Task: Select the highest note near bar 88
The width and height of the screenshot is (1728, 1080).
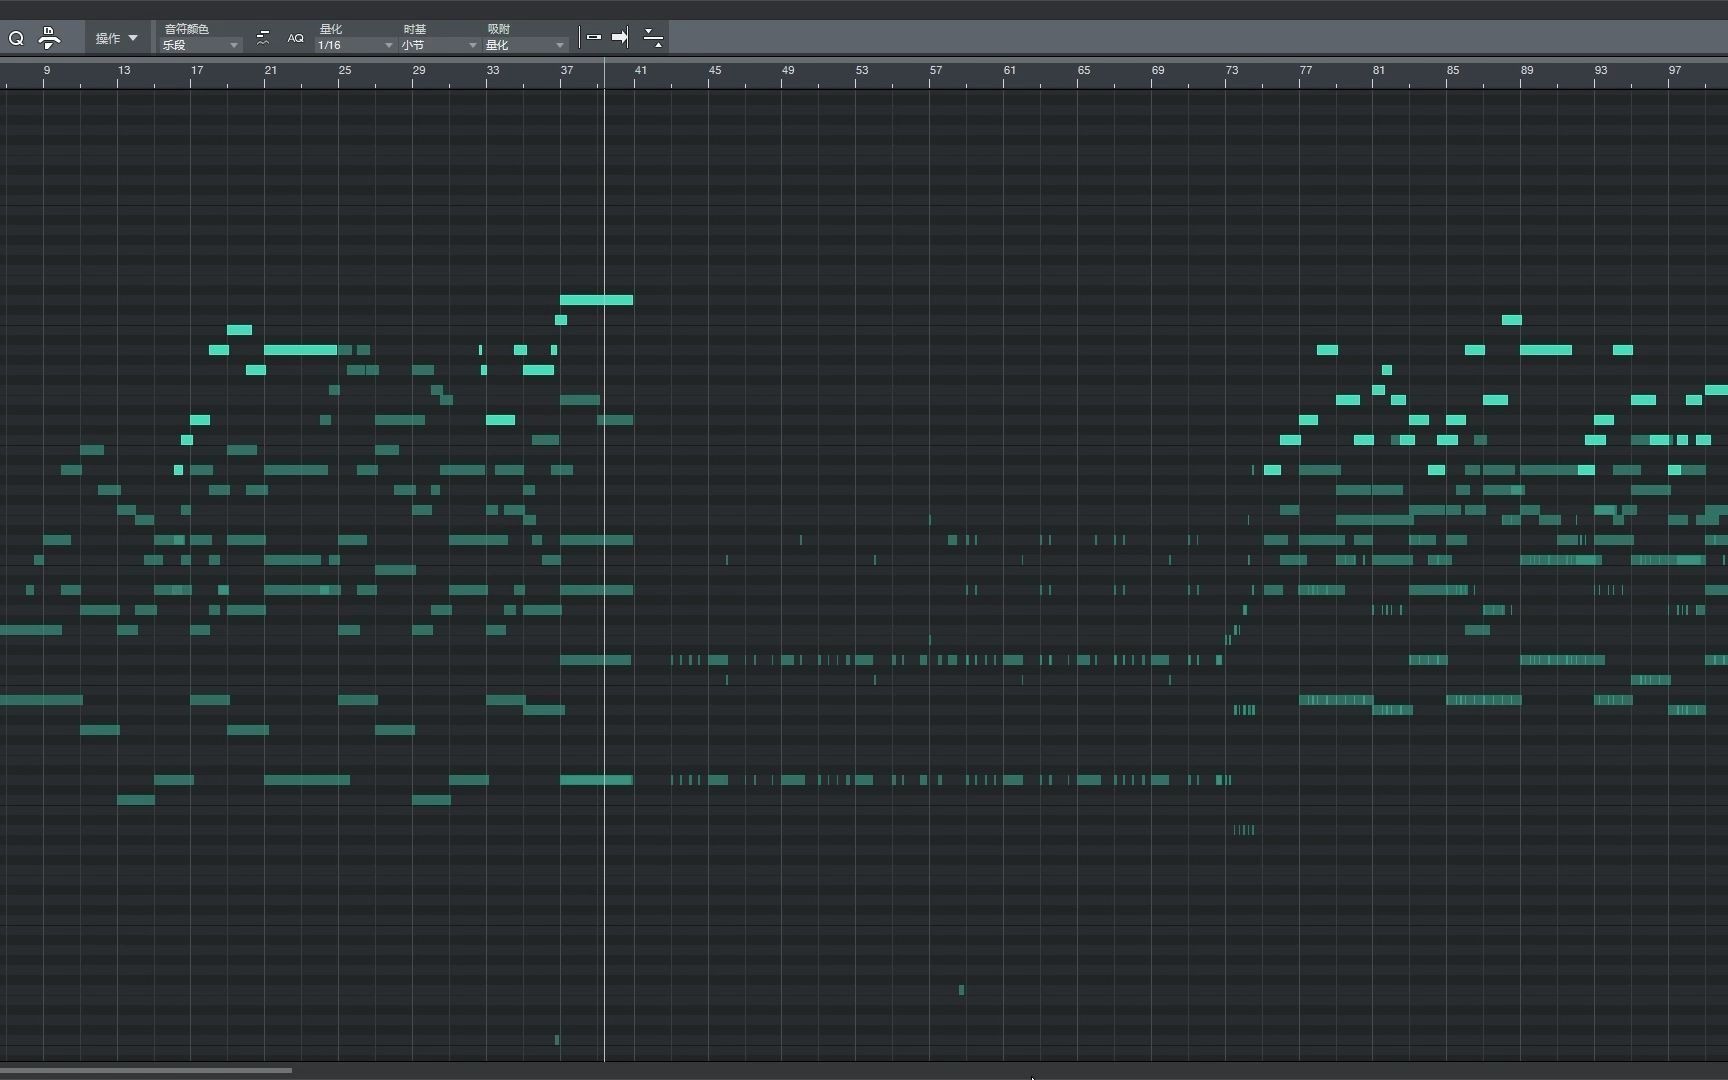Action: click(x=1512, y=320)
